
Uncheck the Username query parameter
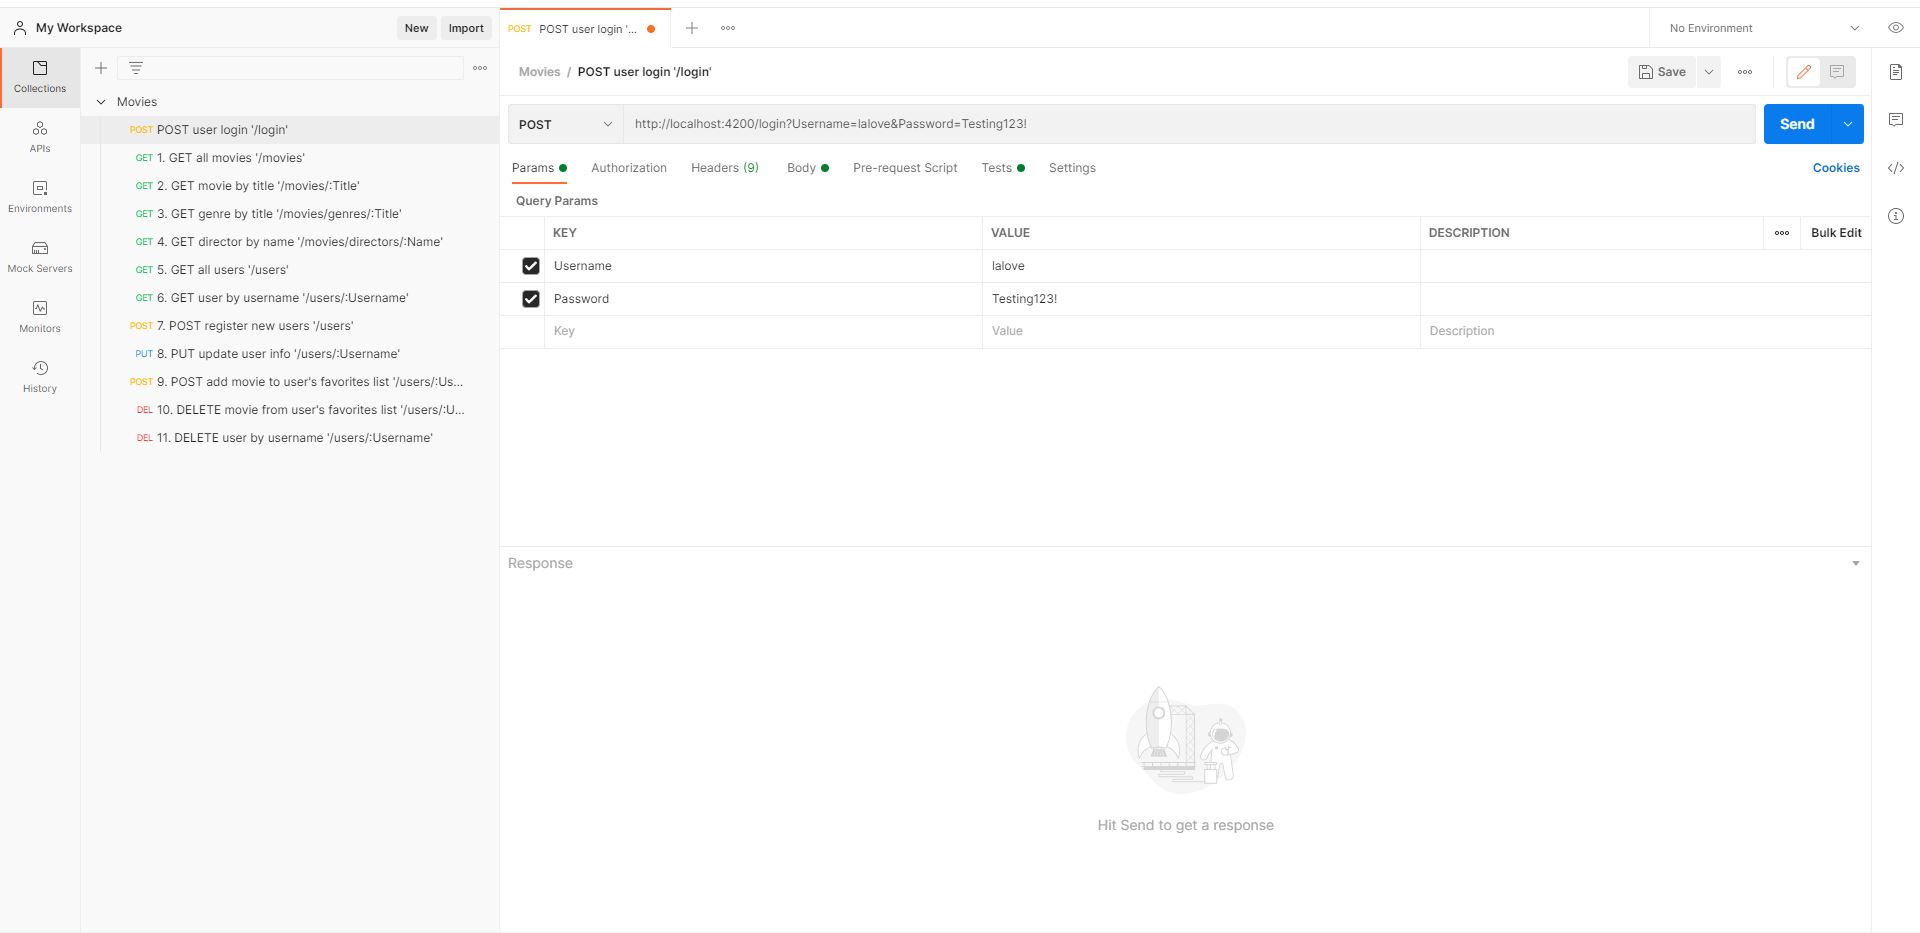click(x=530, y=266)
